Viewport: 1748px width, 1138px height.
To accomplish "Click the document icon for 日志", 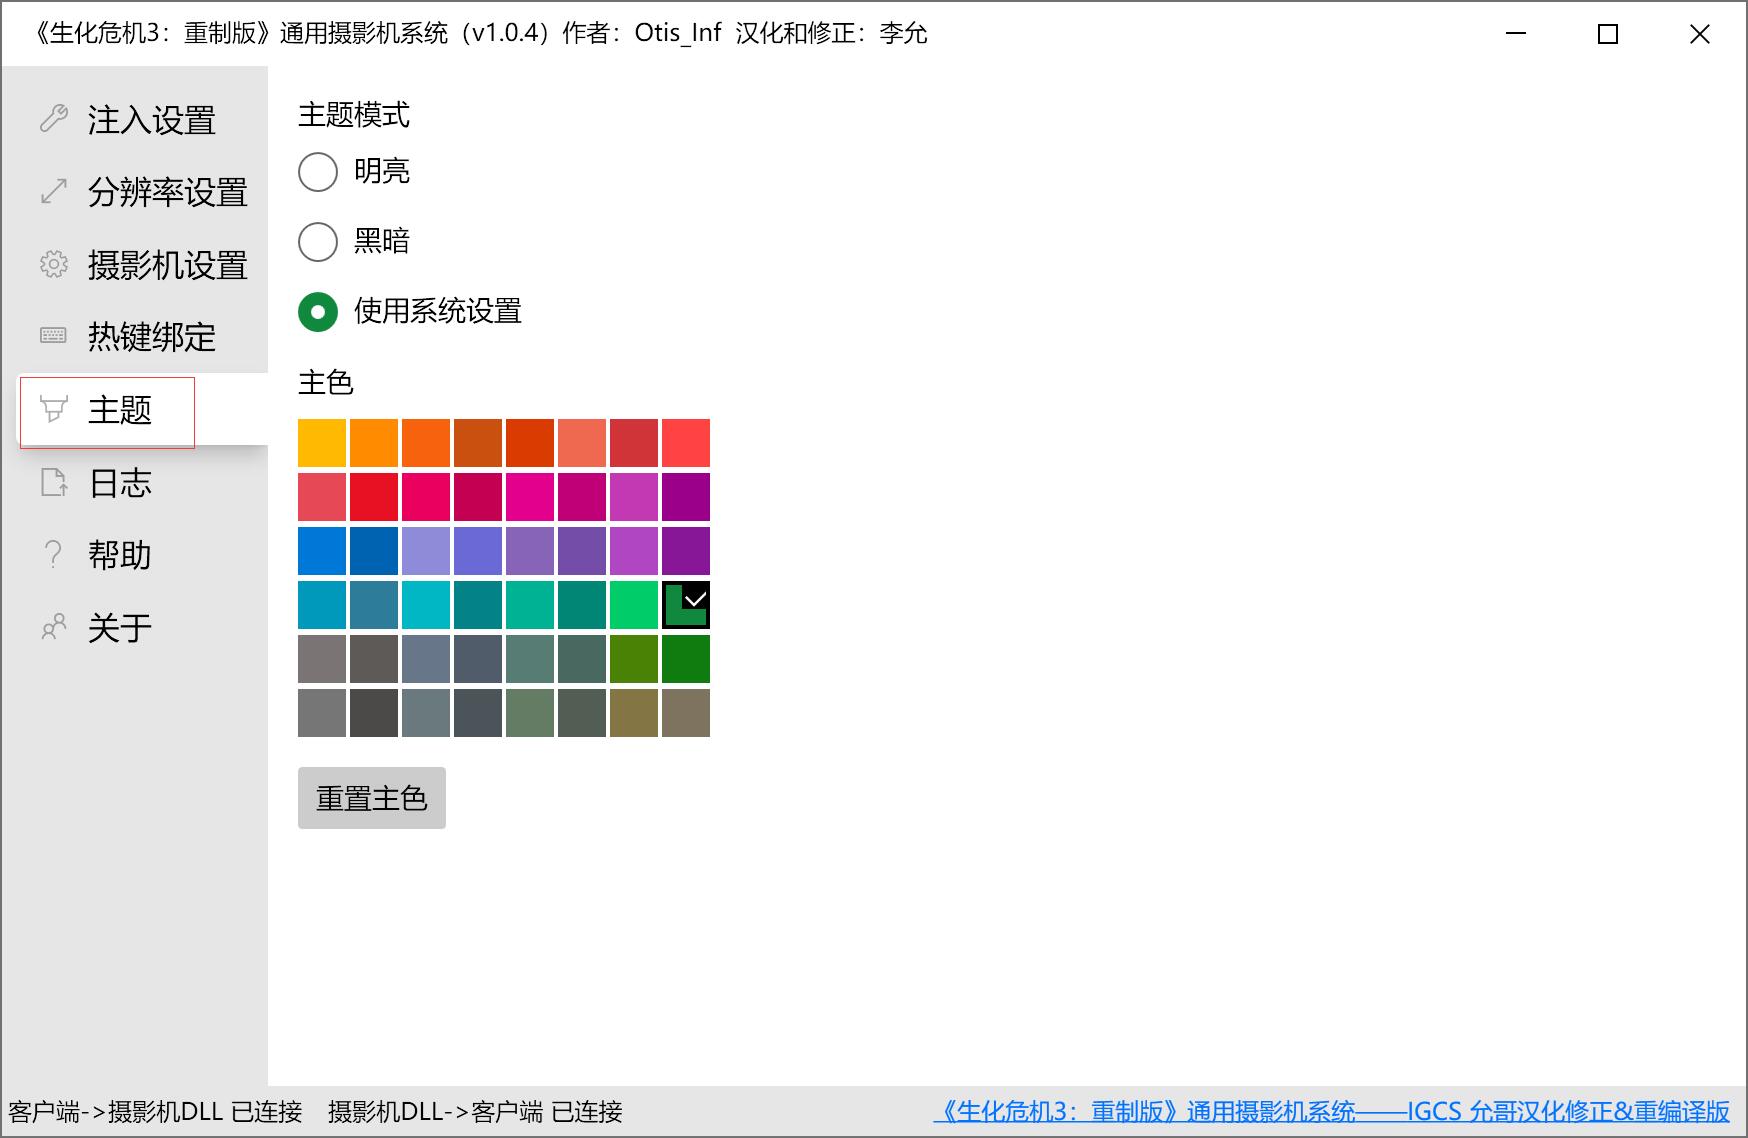I will 53,483.
